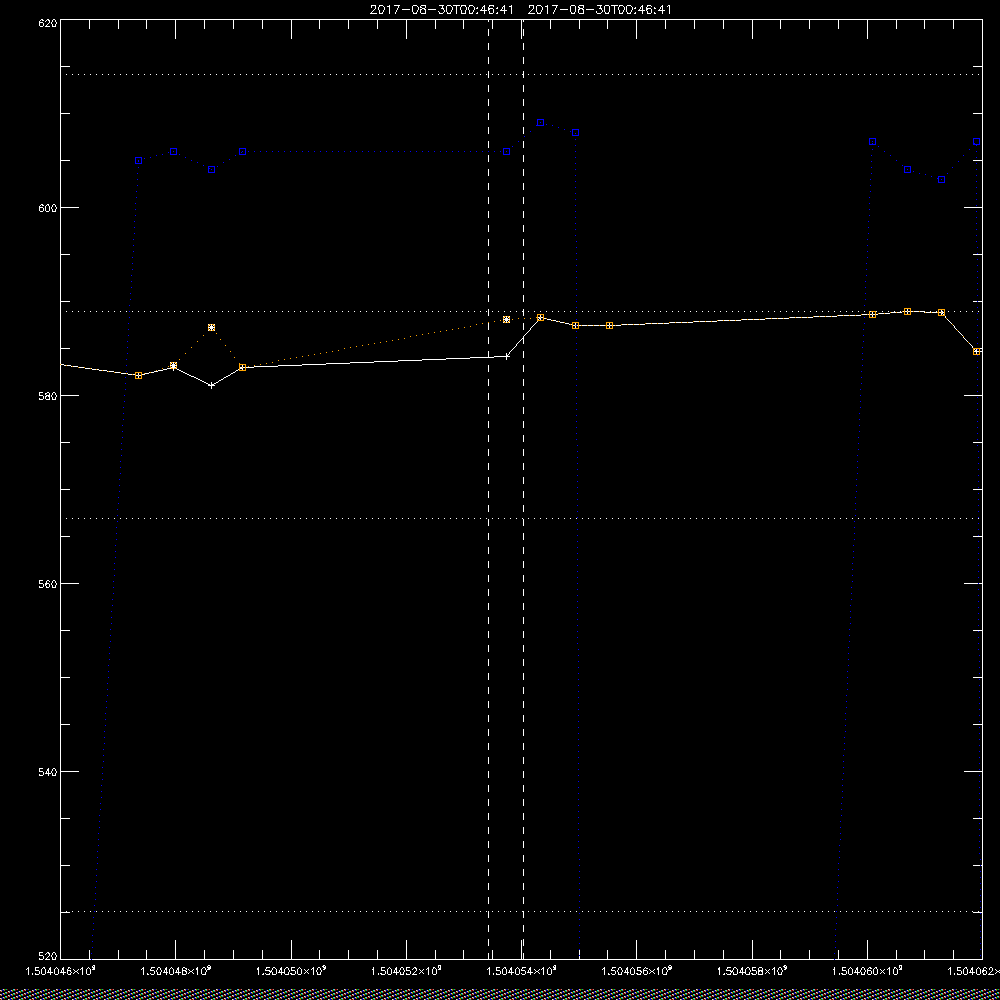The height and width of the screenshot is (1000, 1000).
Task: Click the left title timestamp 2017-08-30T00:46:41
Action: point(441,10)
